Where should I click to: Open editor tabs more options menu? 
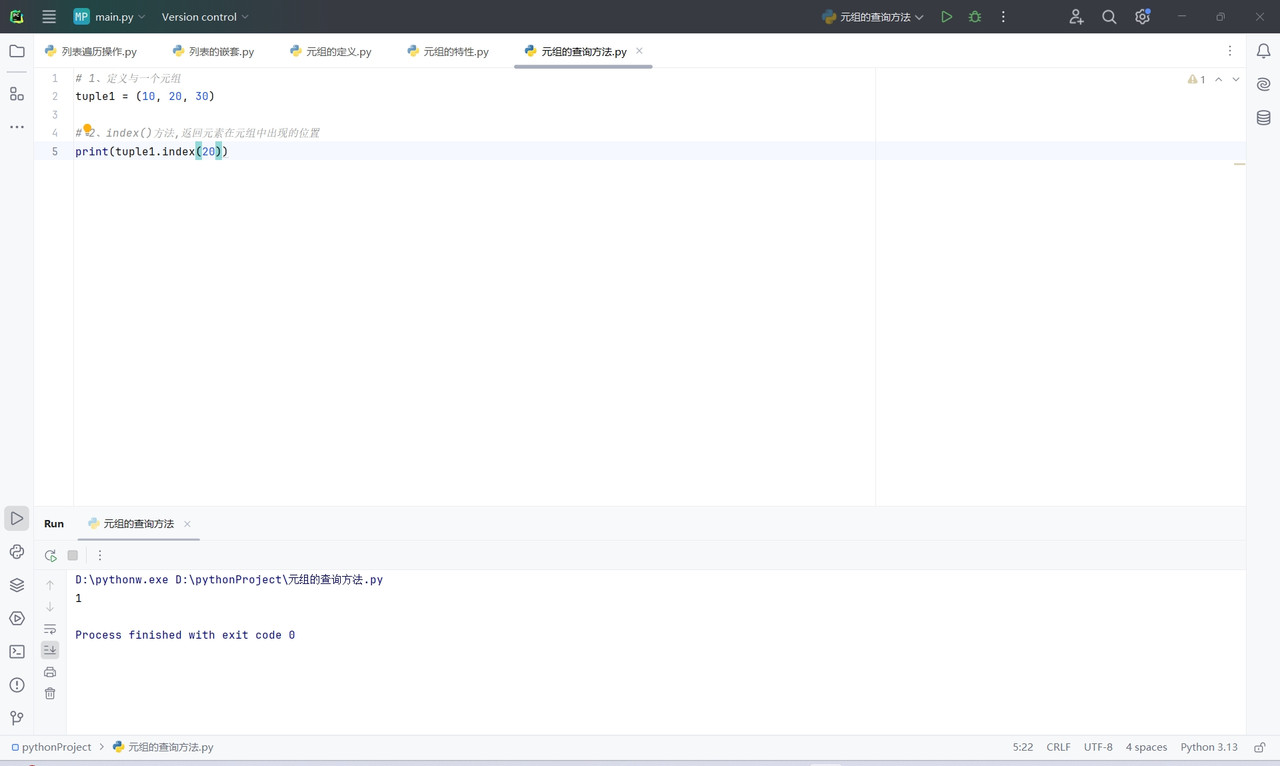(1230, 51)
